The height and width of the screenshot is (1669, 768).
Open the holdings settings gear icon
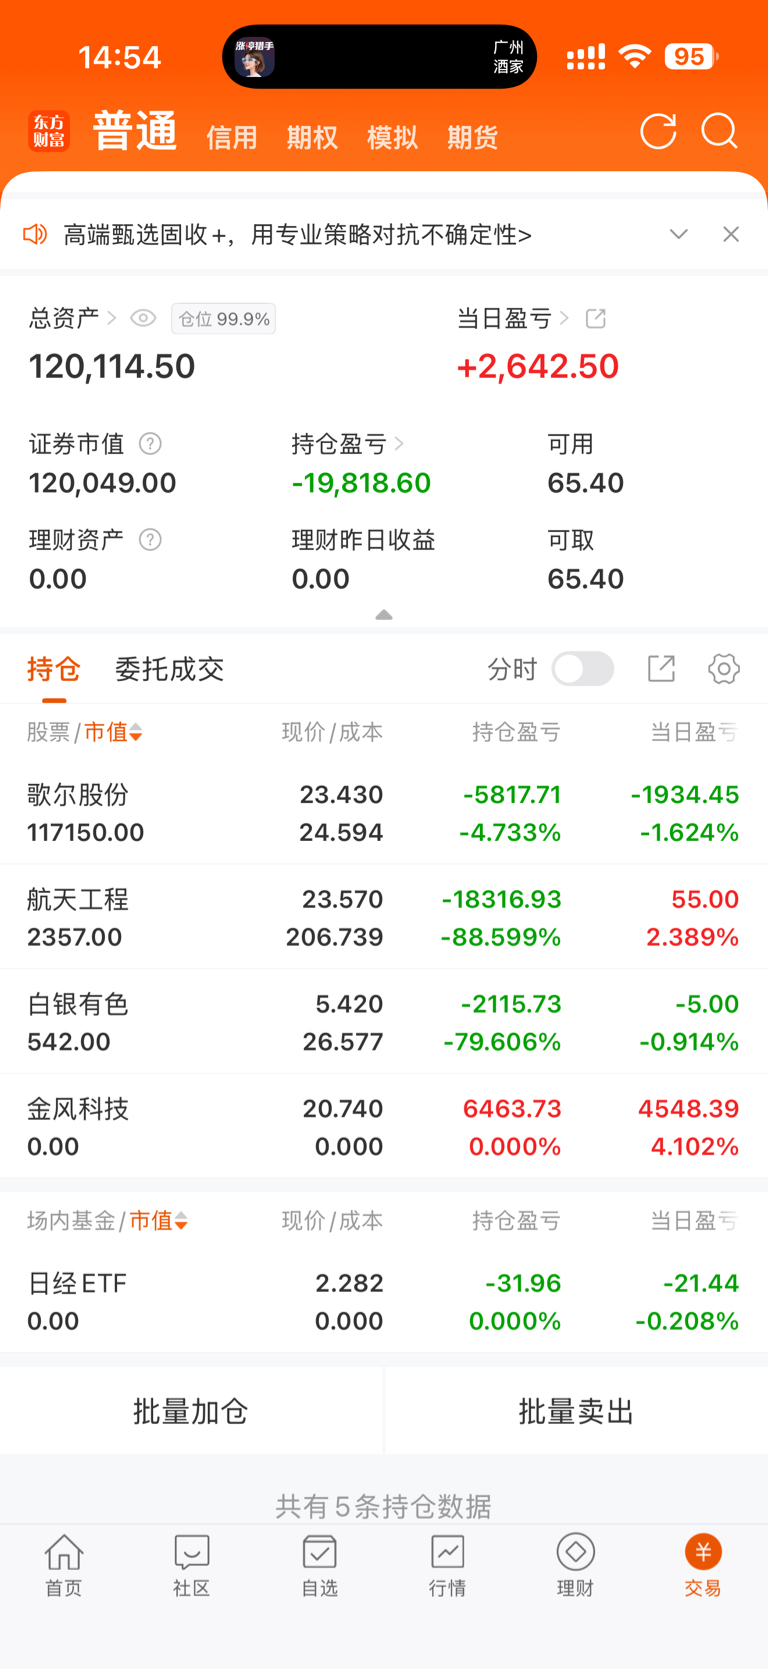tap(724, 669)
